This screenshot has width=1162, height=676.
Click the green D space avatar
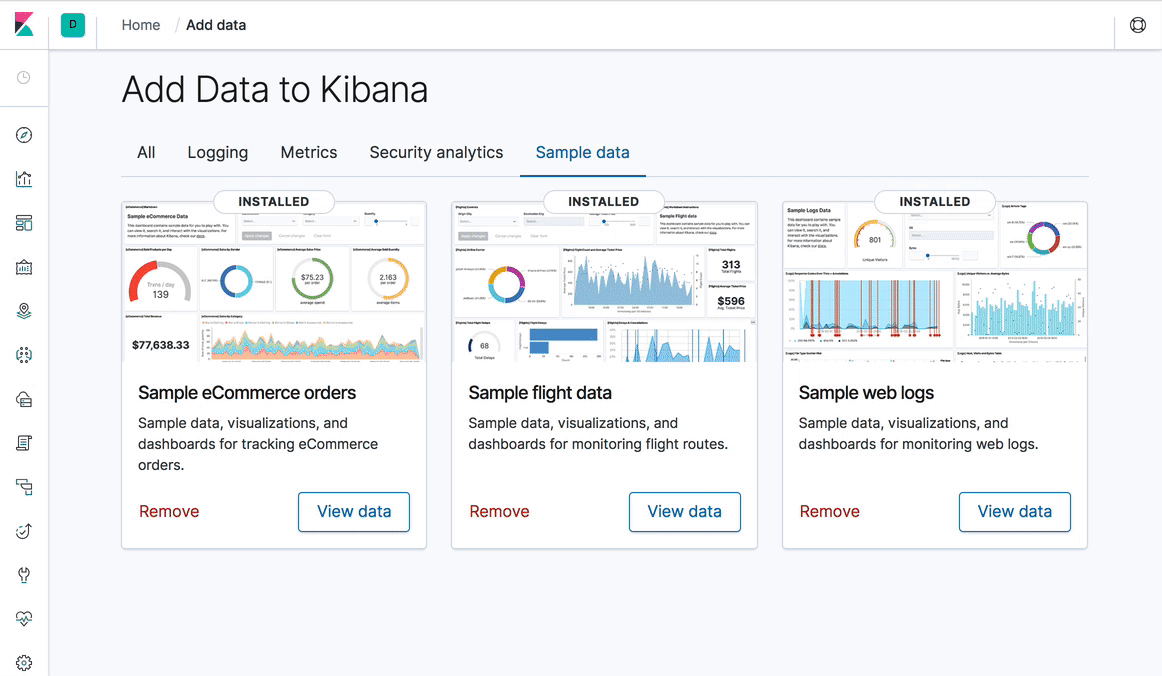point(72,24)
